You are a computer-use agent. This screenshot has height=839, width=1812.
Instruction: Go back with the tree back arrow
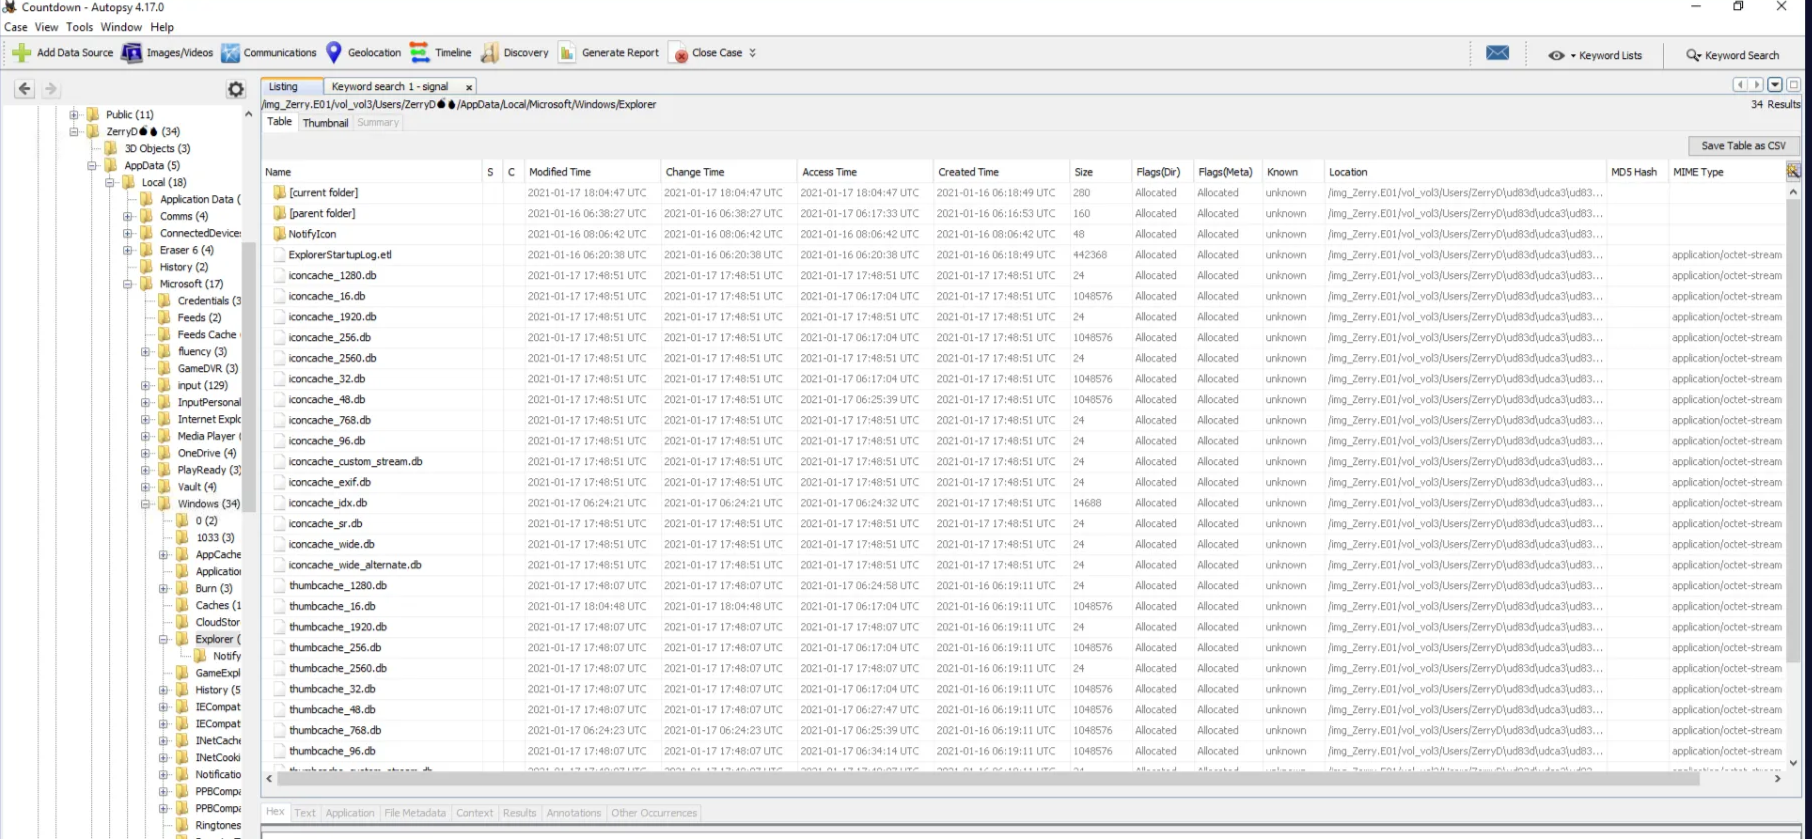click(25, 89)
